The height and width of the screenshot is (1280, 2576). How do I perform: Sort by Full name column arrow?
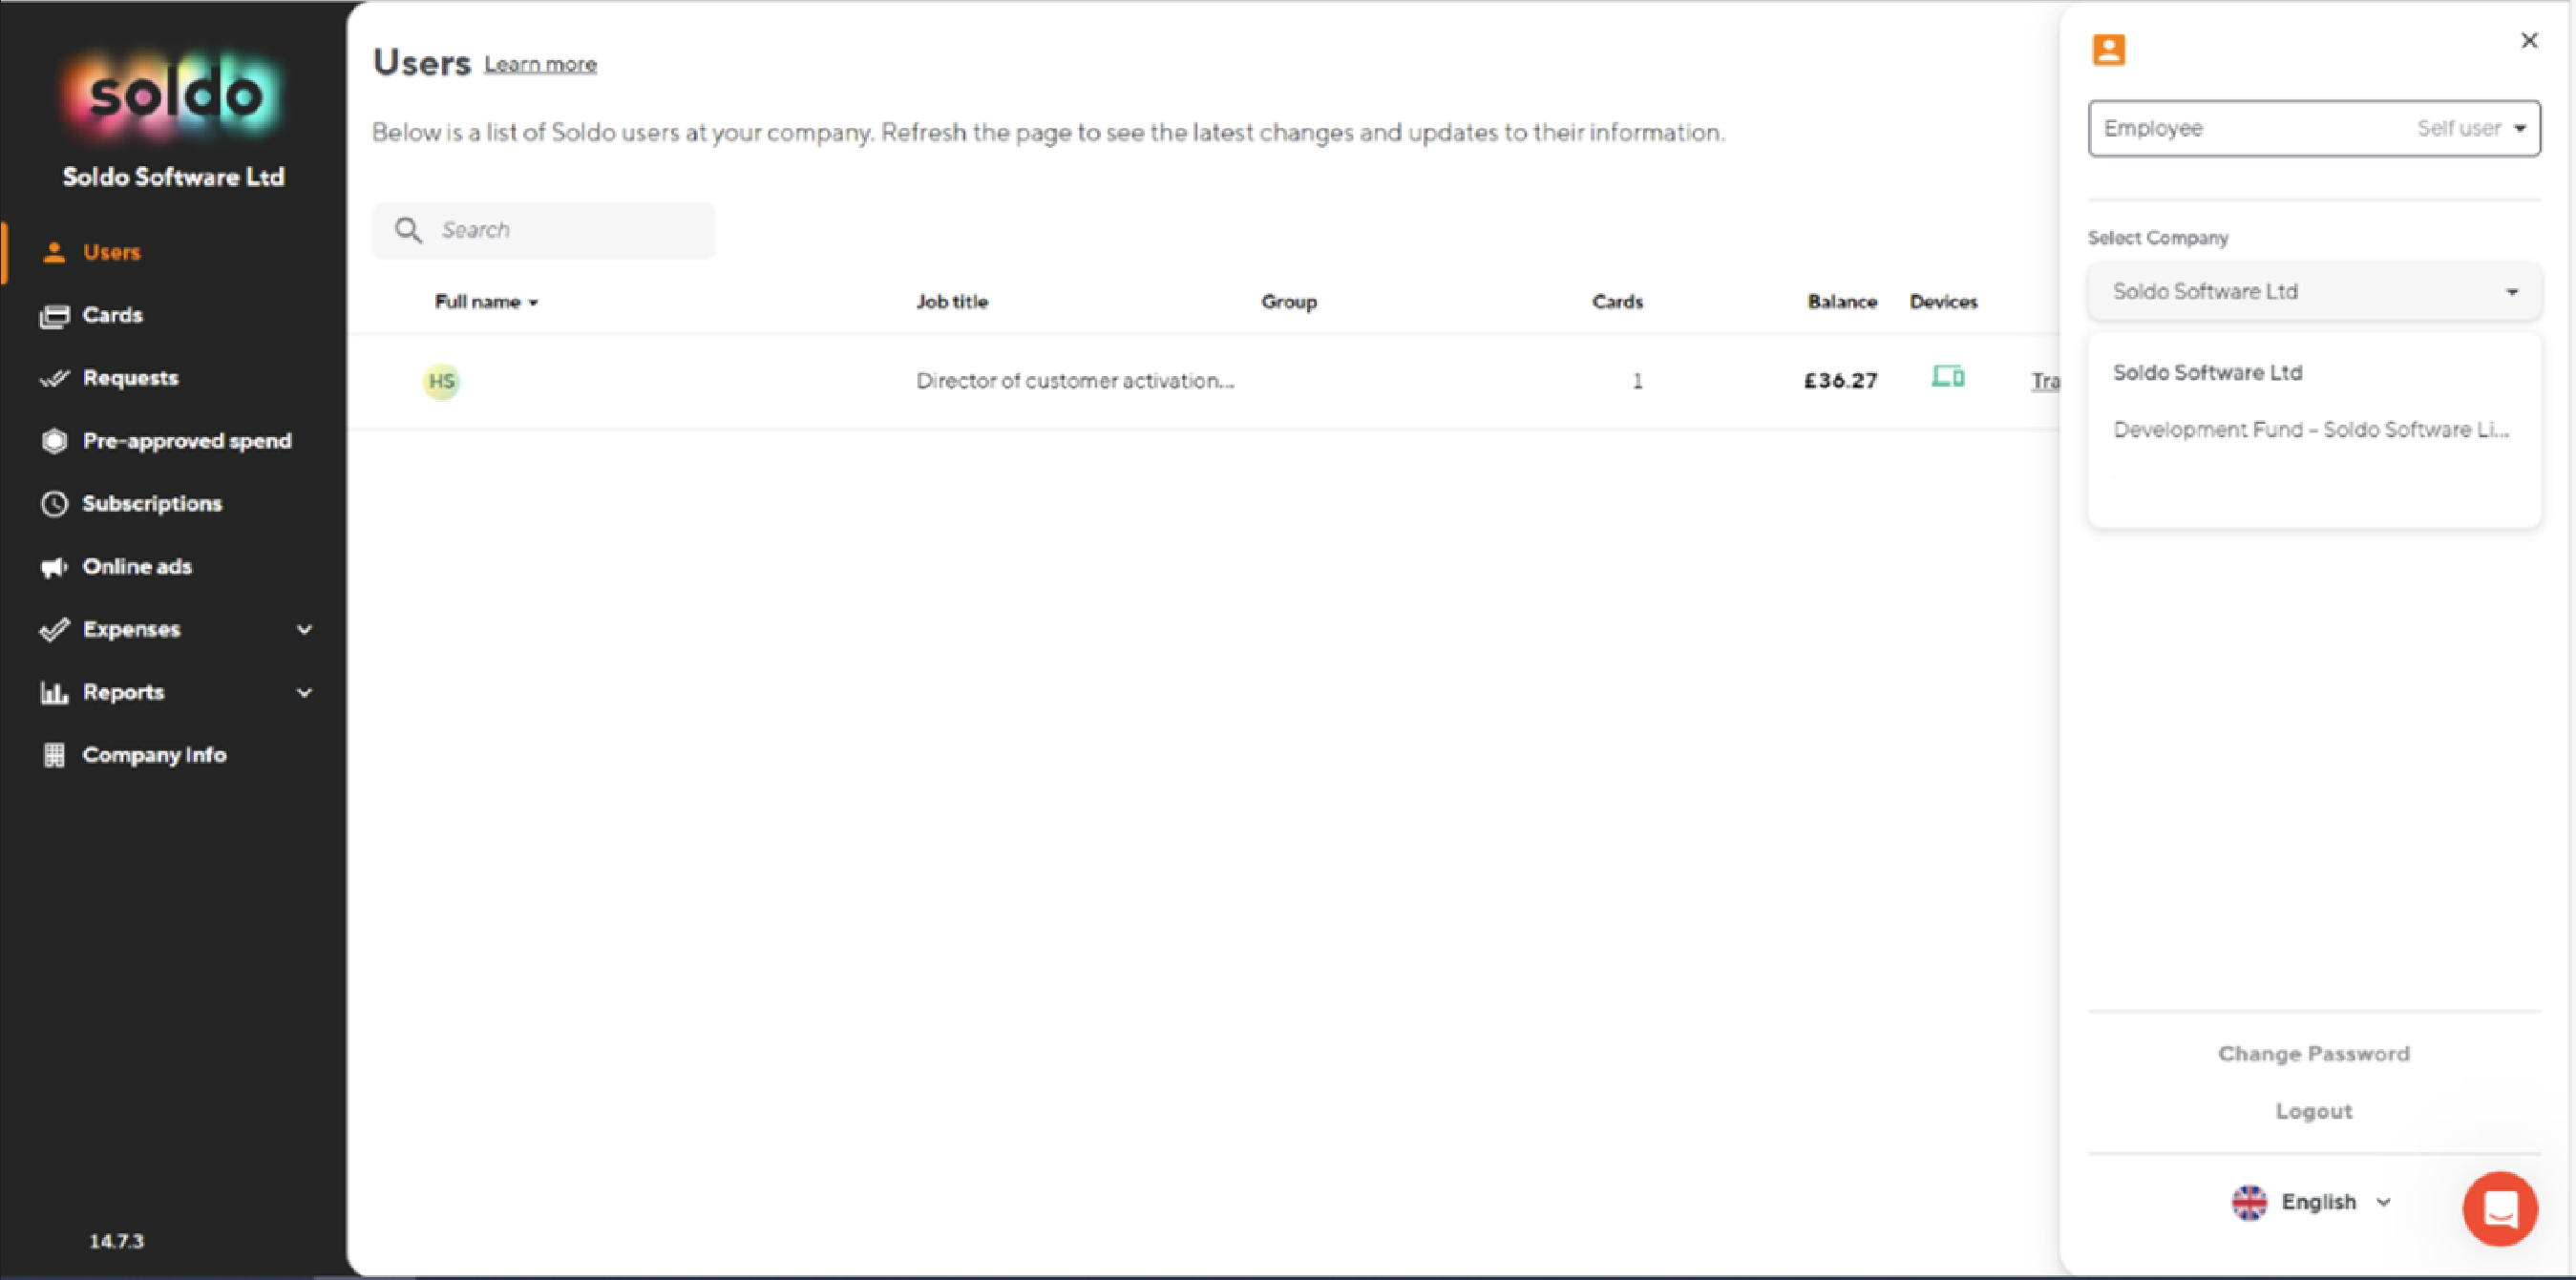pos(533,303)
